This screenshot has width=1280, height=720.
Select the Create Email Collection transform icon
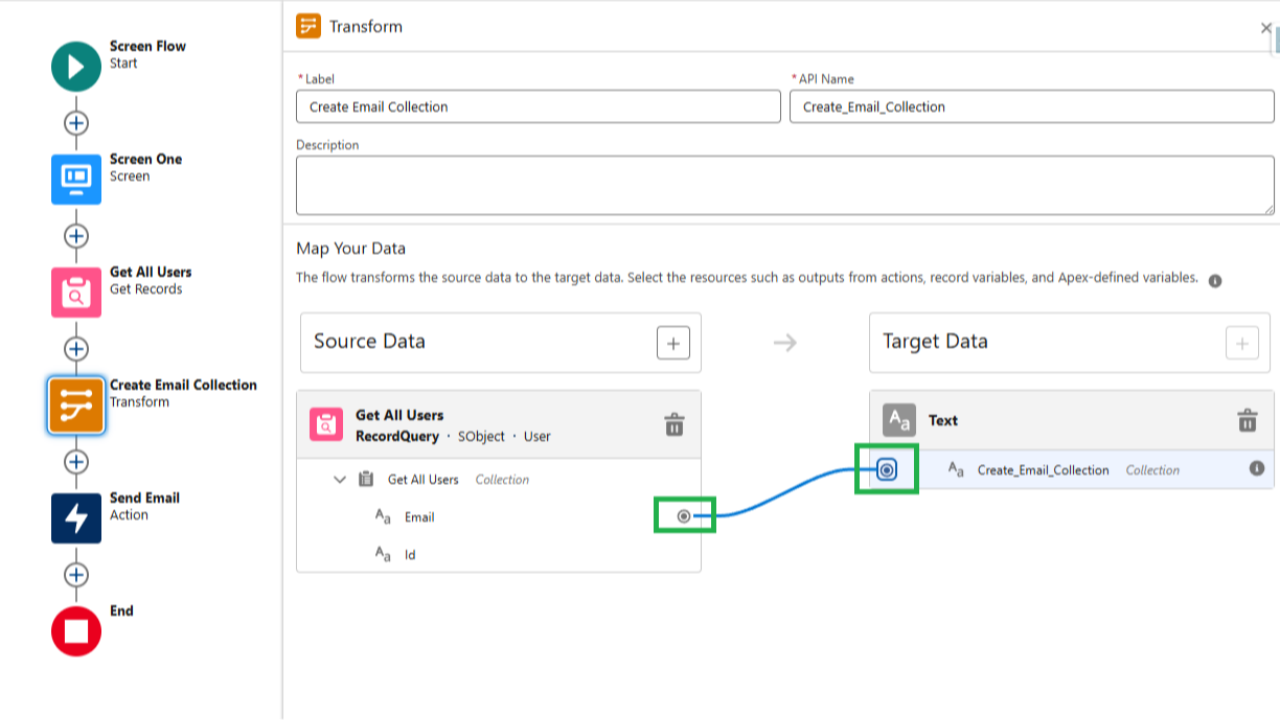(76, 405)
